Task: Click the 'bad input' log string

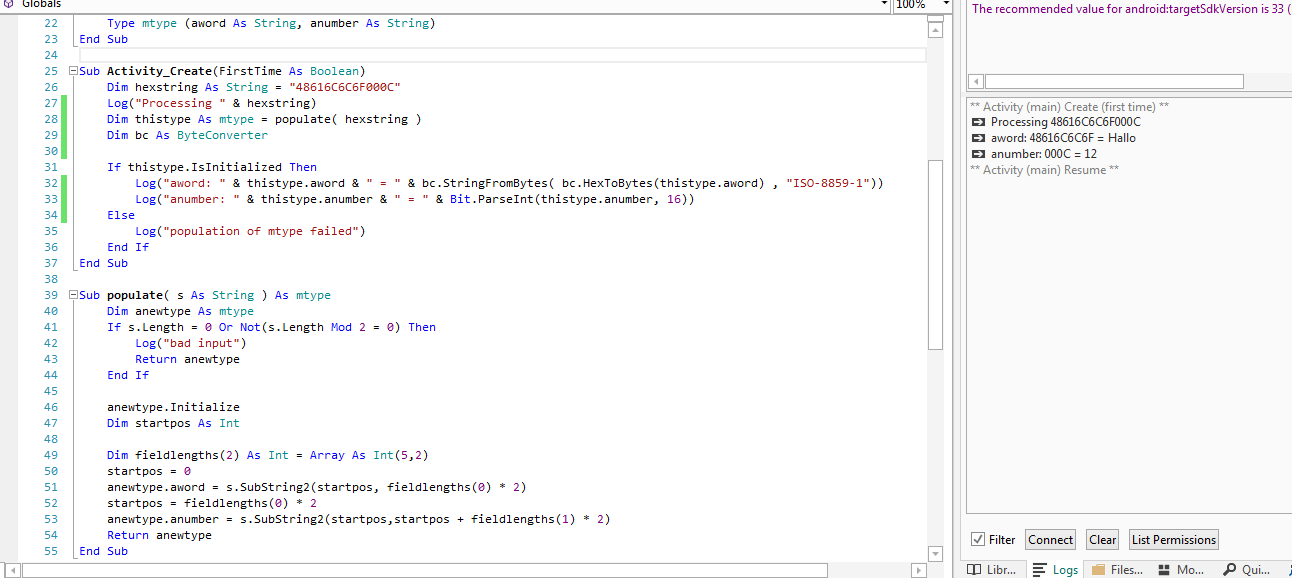Action: click(205, 343)
